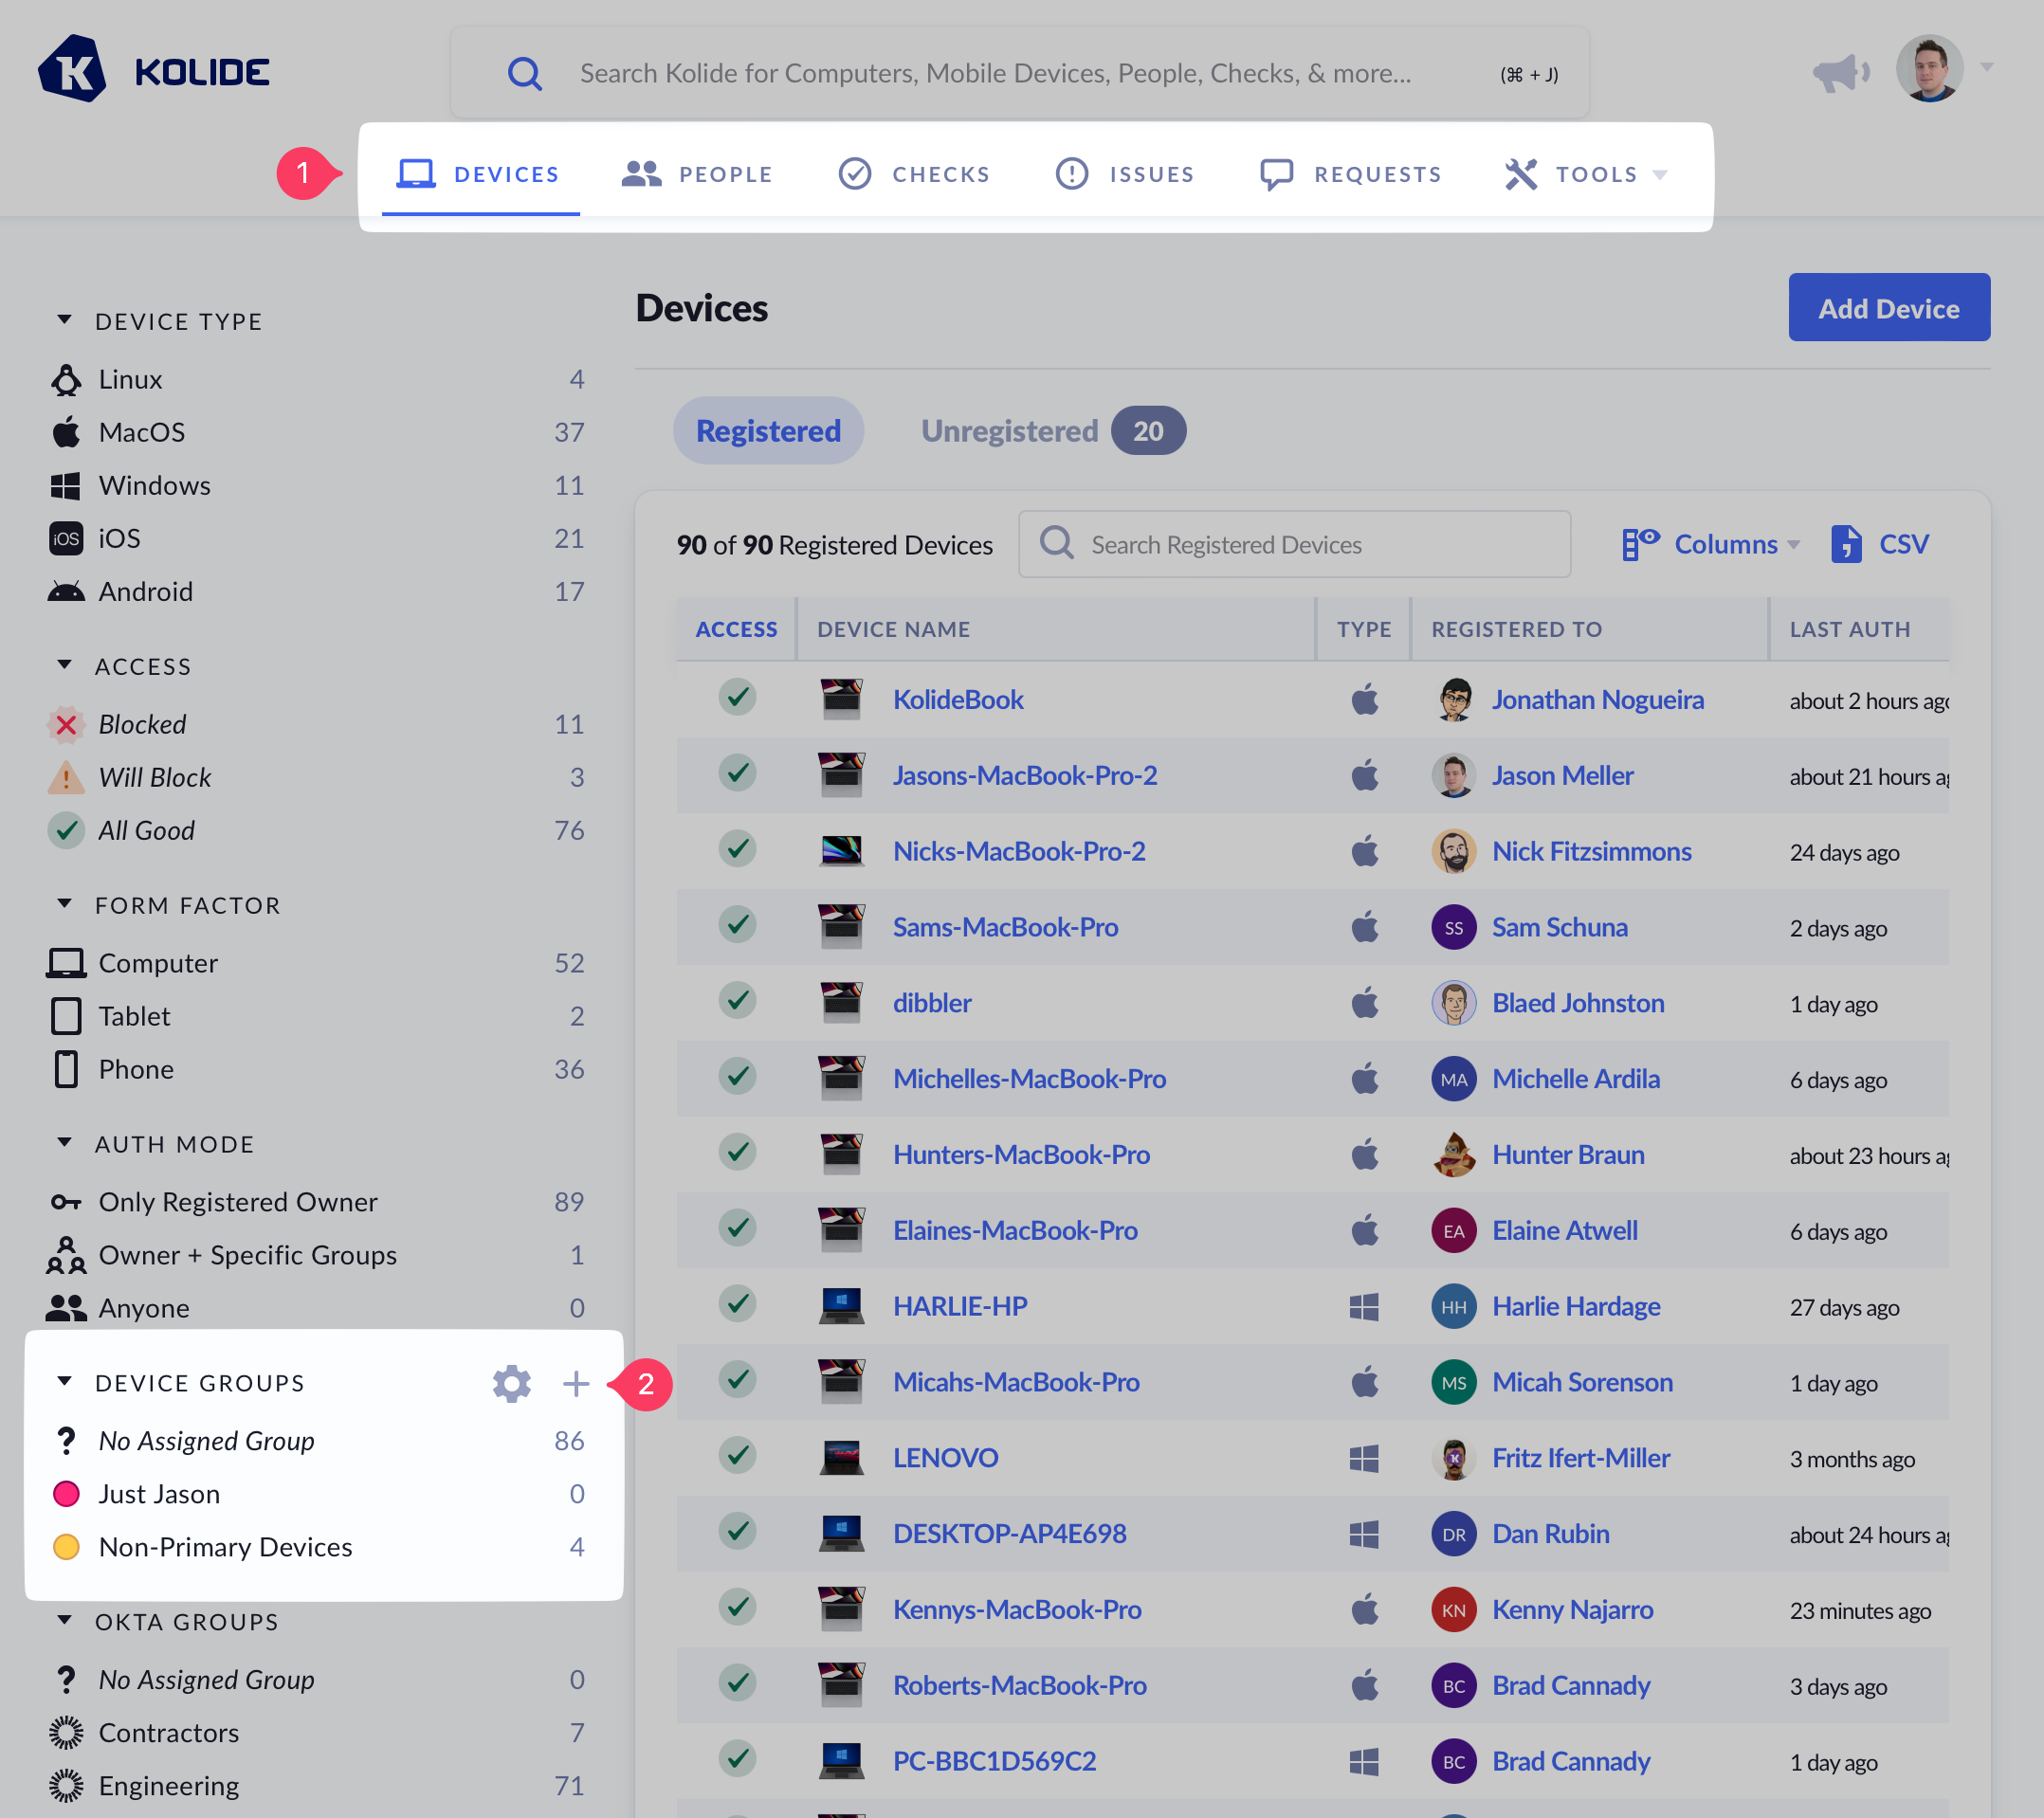Switch to Unregistered devices view
2044x1818 pixels.
click(x=1010, y=431)
